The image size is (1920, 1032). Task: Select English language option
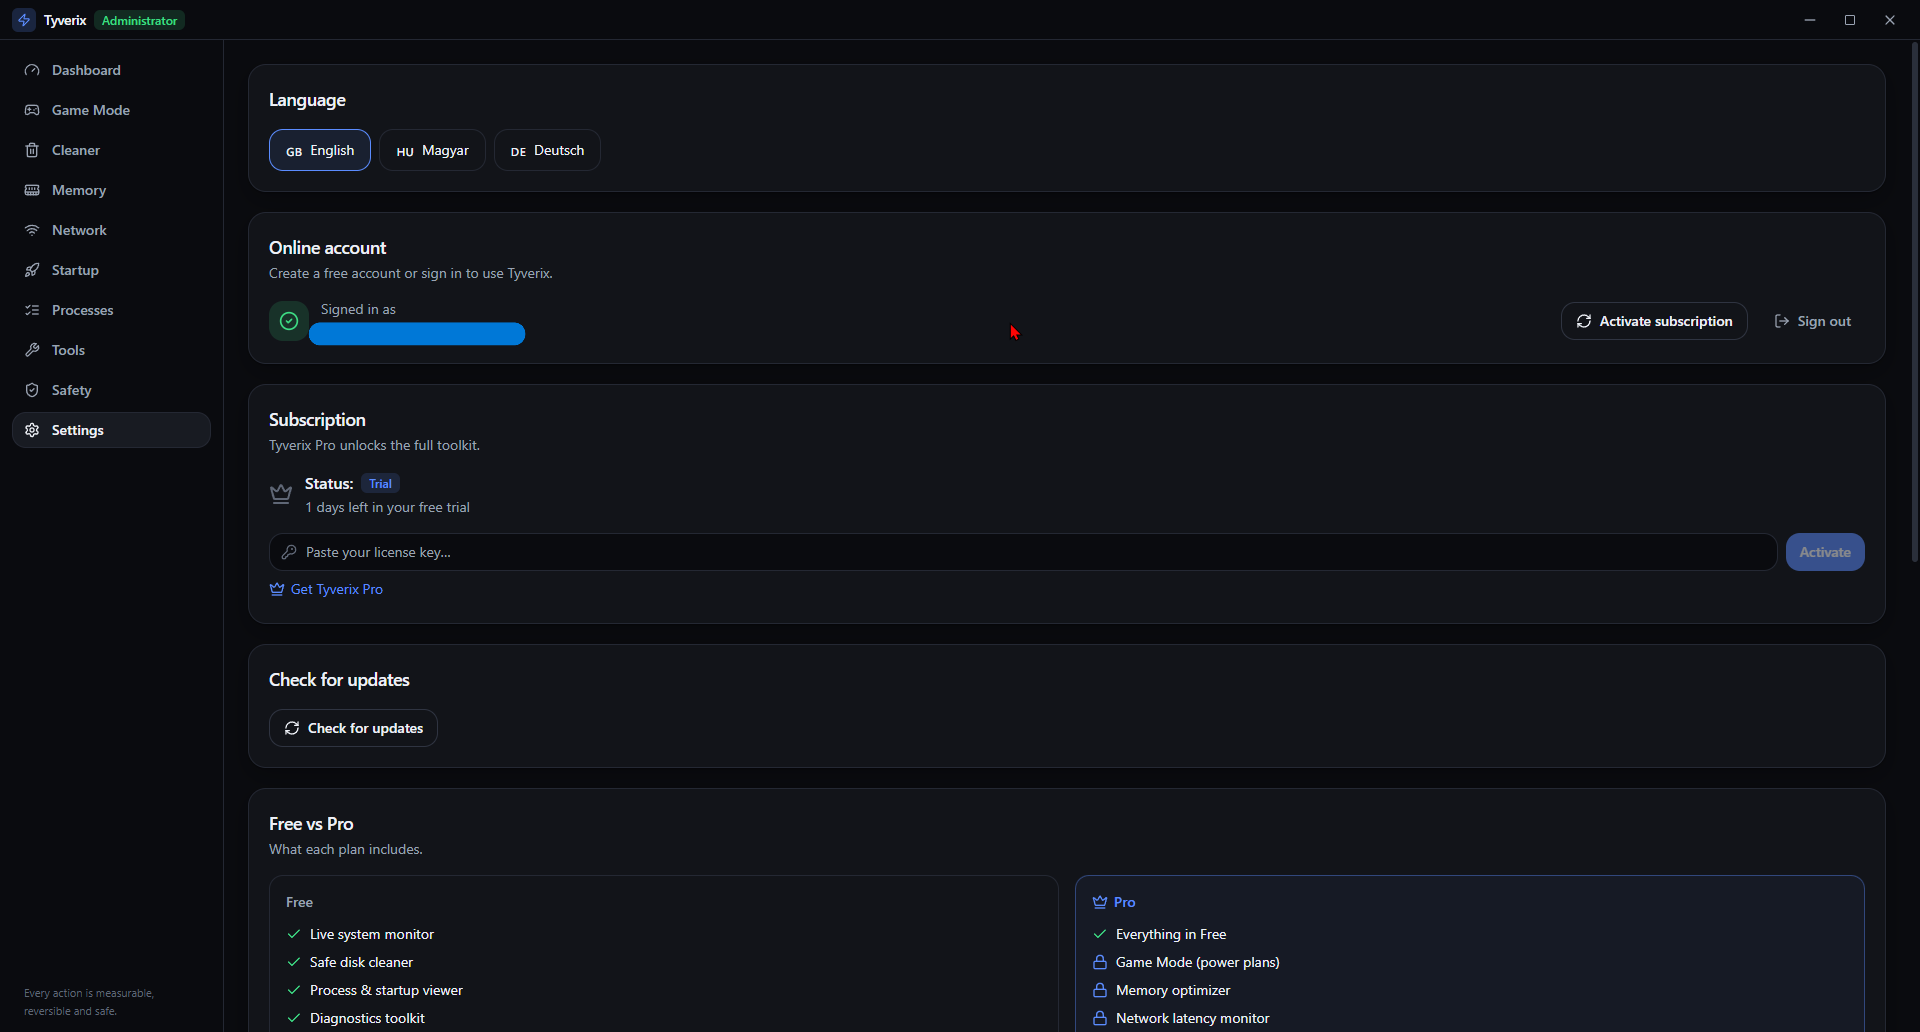320,150
